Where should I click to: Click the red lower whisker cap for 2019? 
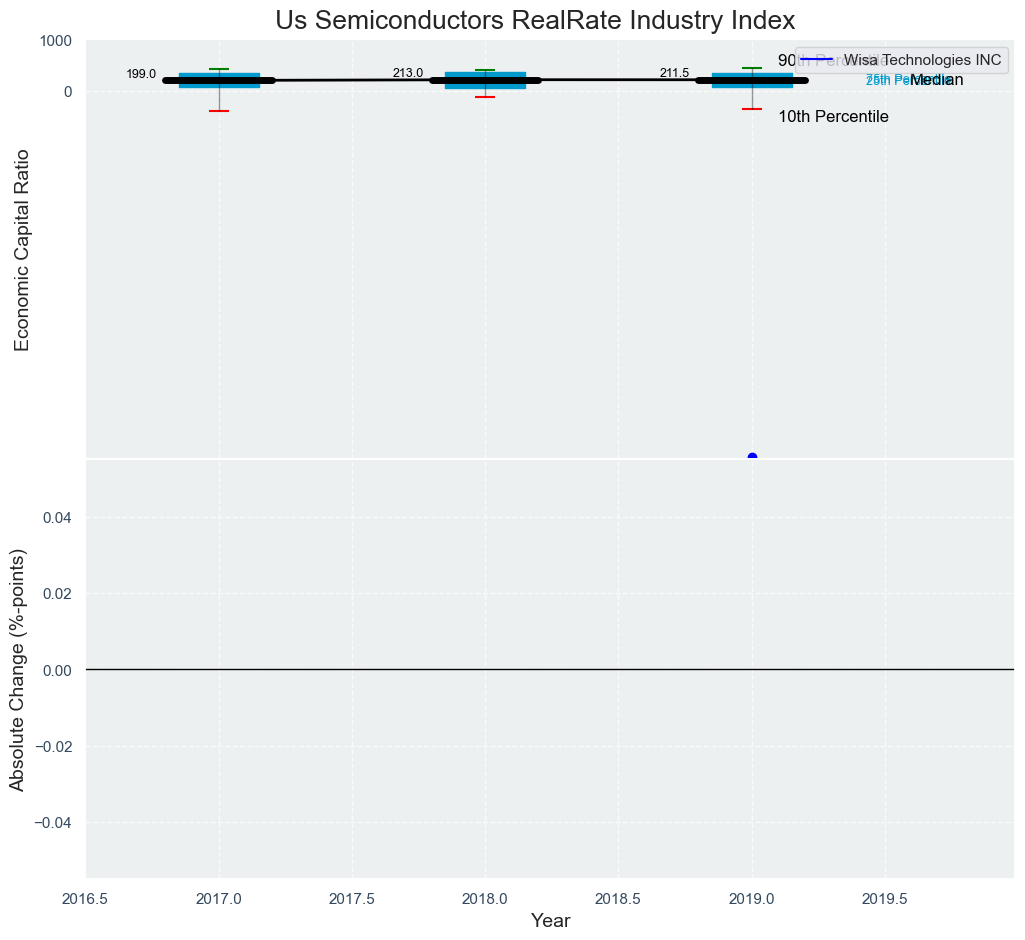pos(752,109)
